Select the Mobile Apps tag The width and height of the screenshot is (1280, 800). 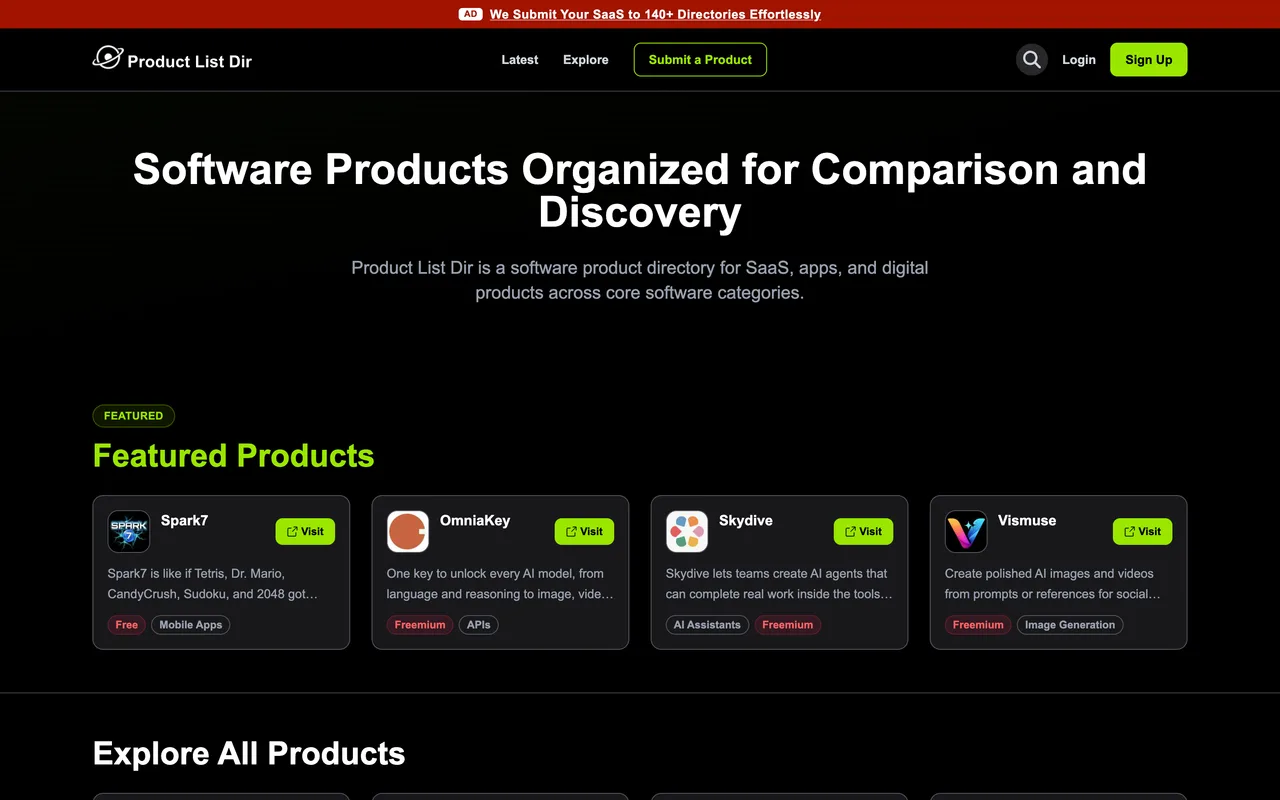pyautogui.click(x=191, y=625)
